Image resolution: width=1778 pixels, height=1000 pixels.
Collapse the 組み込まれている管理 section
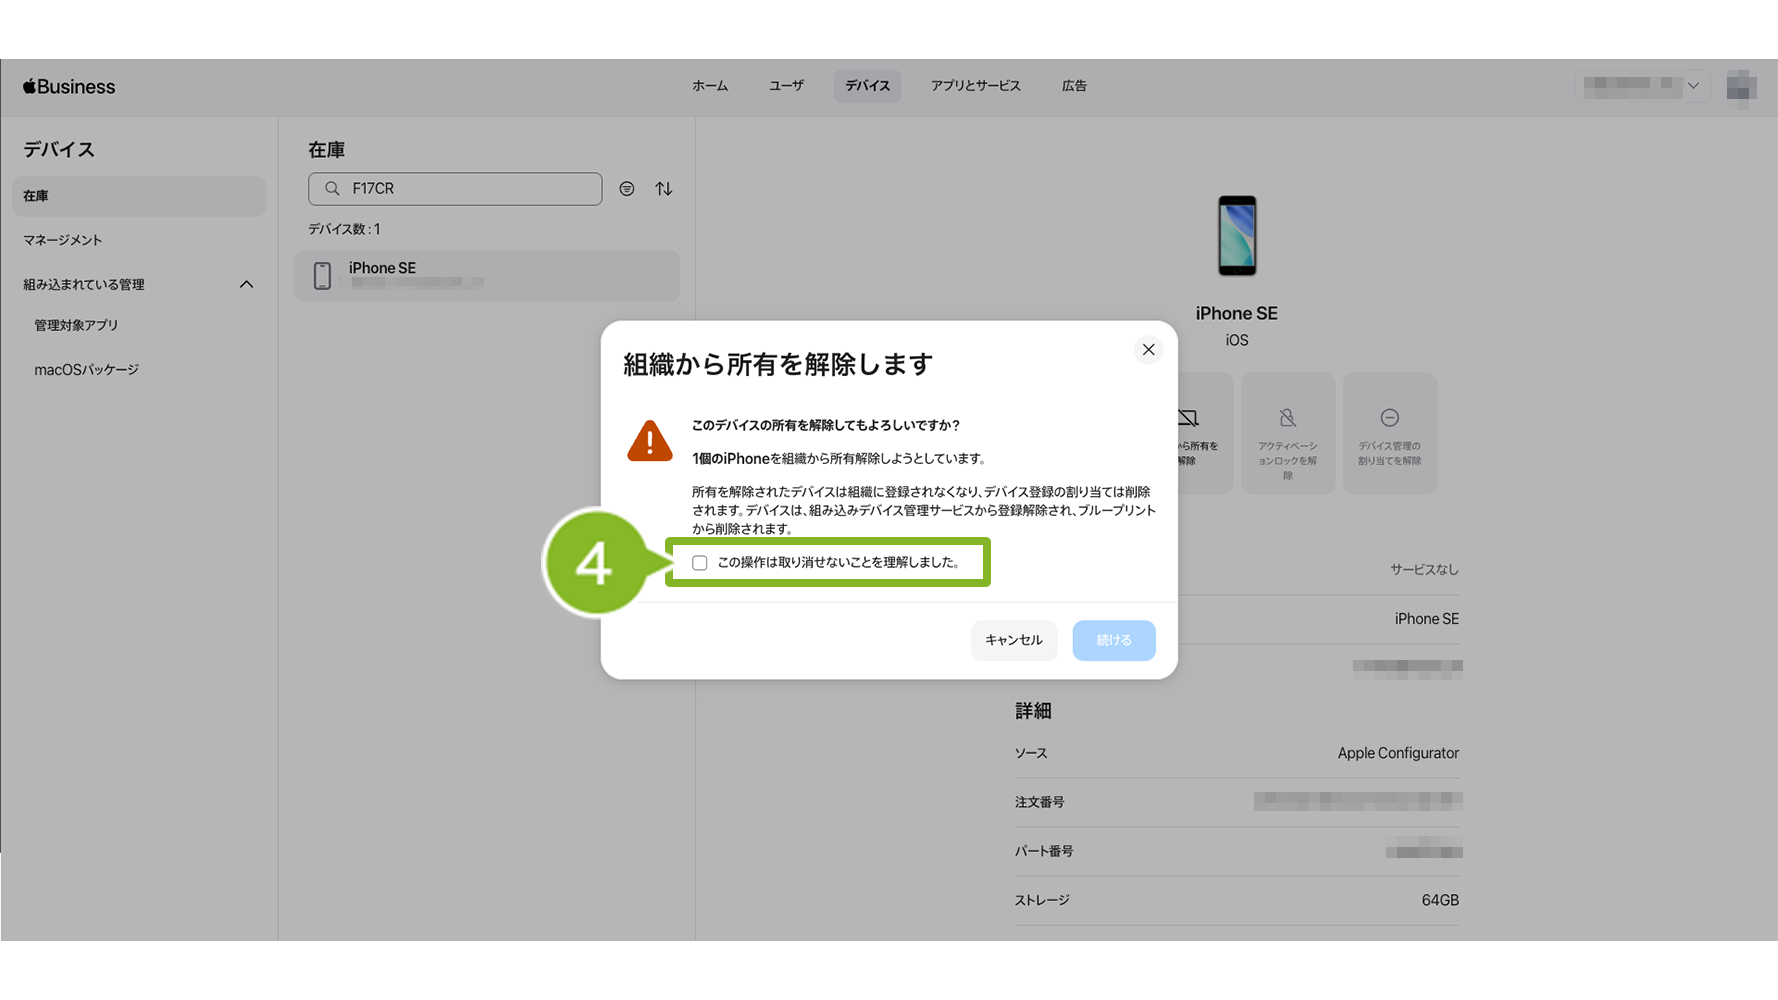click(246, 285)
